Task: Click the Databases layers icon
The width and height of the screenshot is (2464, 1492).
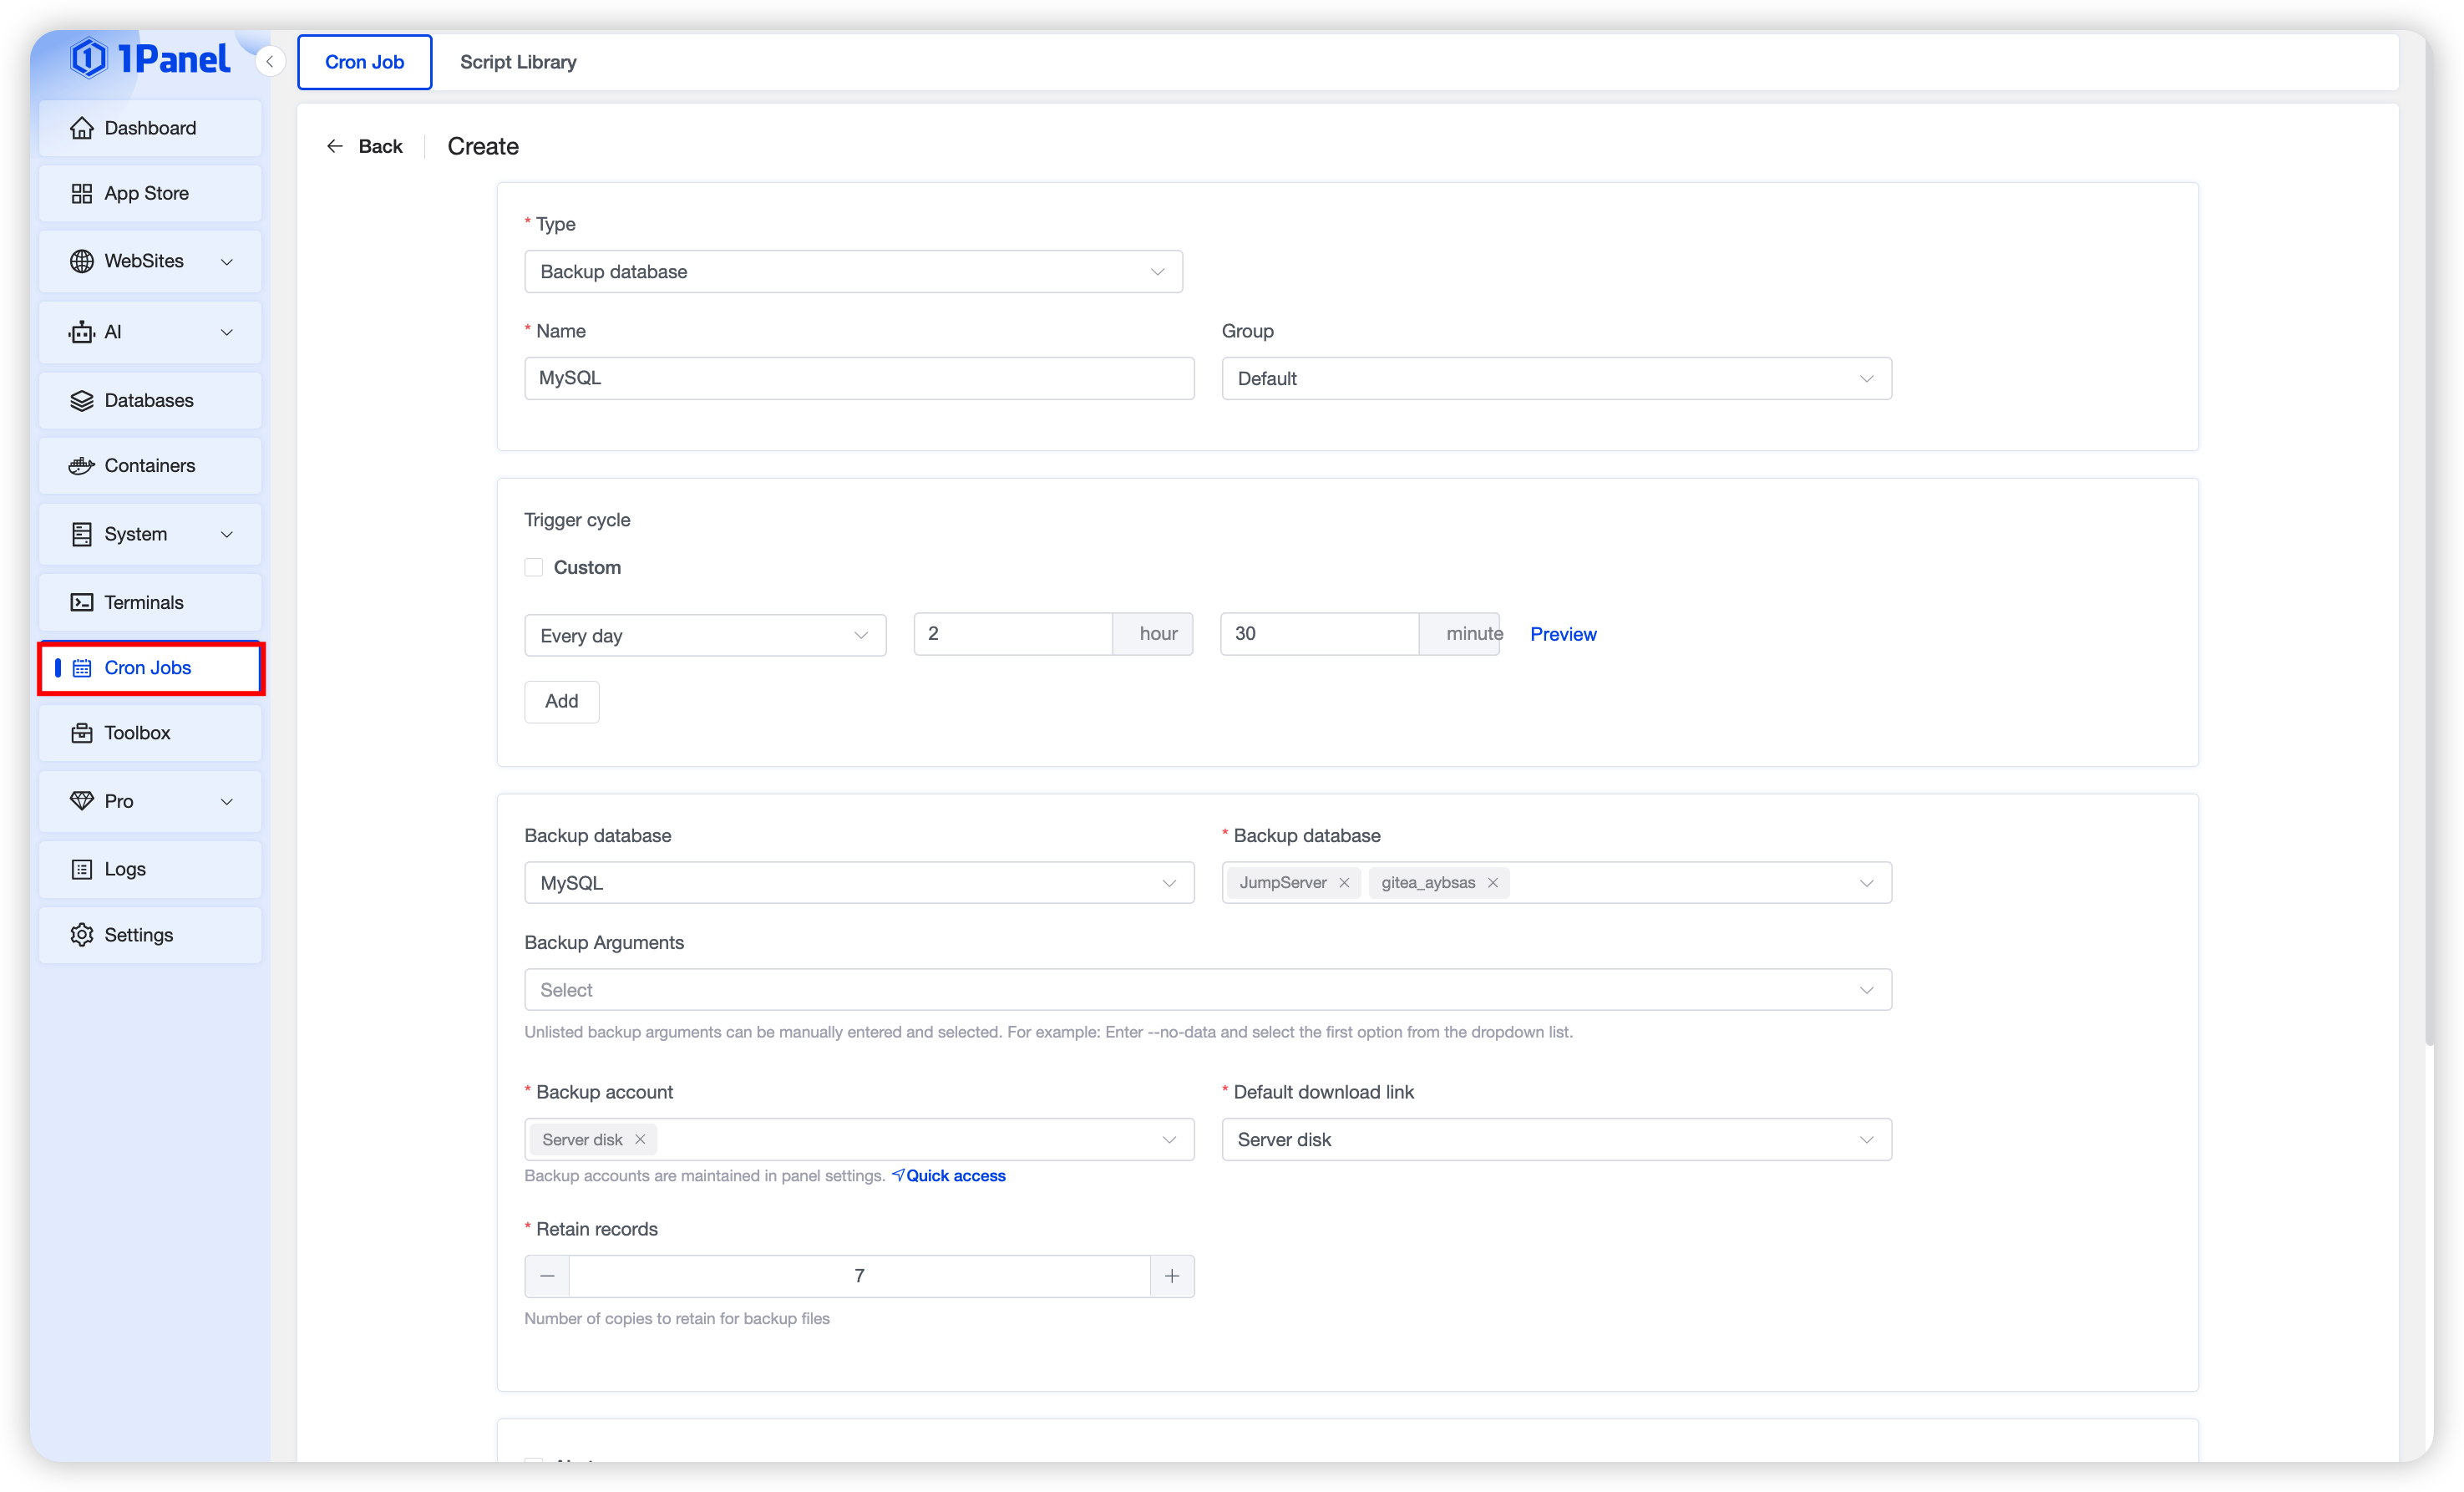Action: [x=82, y=400]
